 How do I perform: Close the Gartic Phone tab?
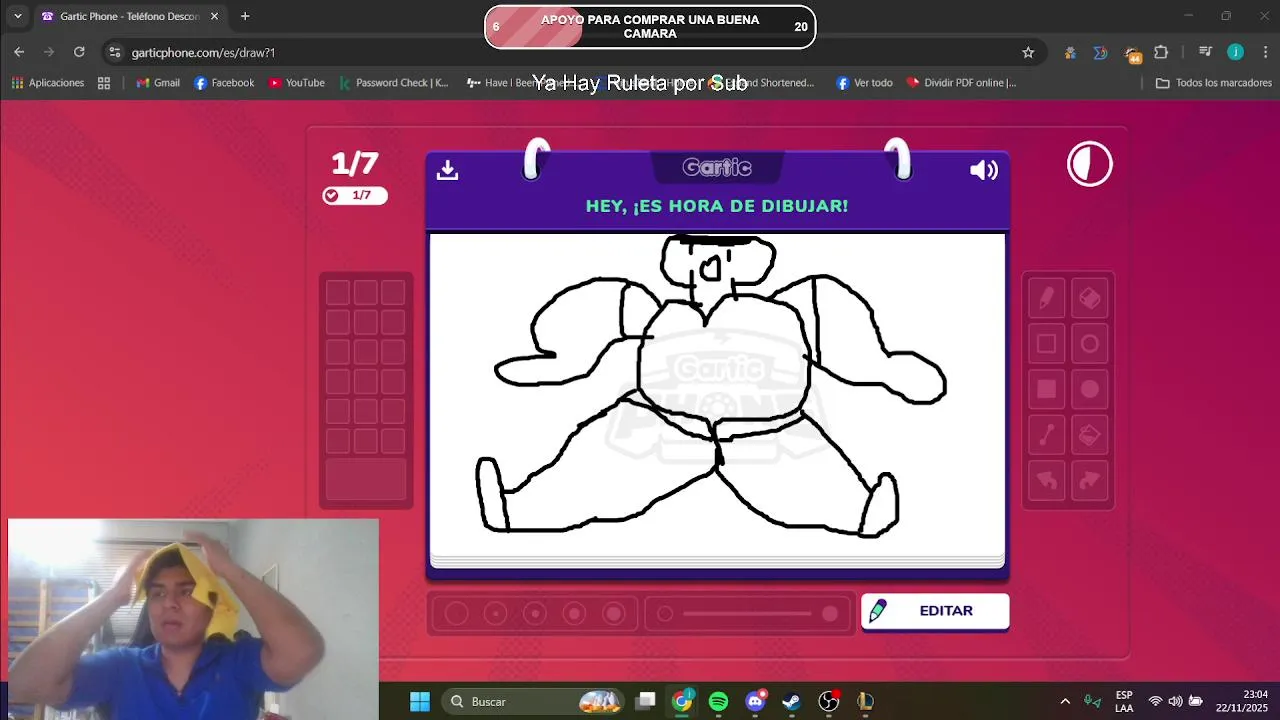pyautogui.click(x=214, y=16)
